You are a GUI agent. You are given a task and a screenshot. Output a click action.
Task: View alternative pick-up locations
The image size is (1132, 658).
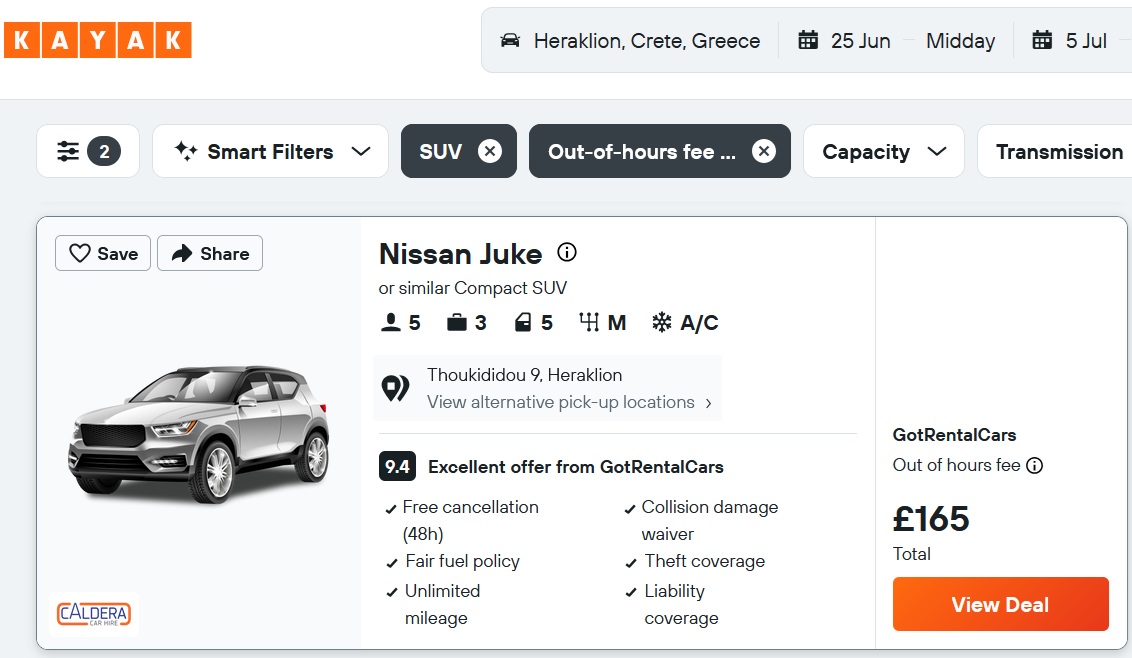569,402
